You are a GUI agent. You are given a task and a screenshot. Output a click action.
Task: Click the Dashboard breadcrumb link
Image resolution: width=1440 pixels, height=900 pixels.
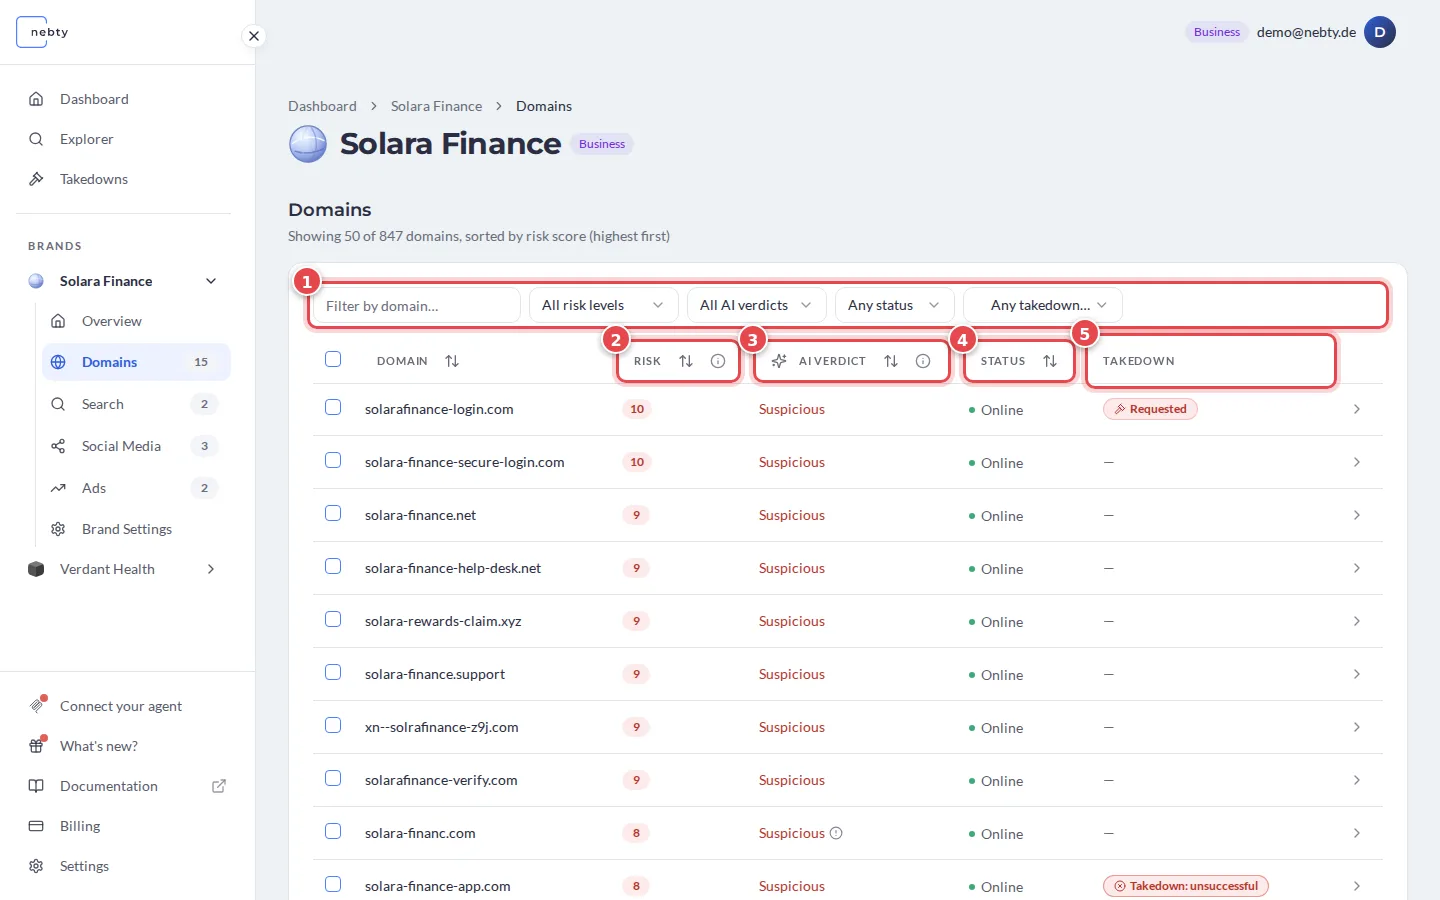[x=322, y=106]
